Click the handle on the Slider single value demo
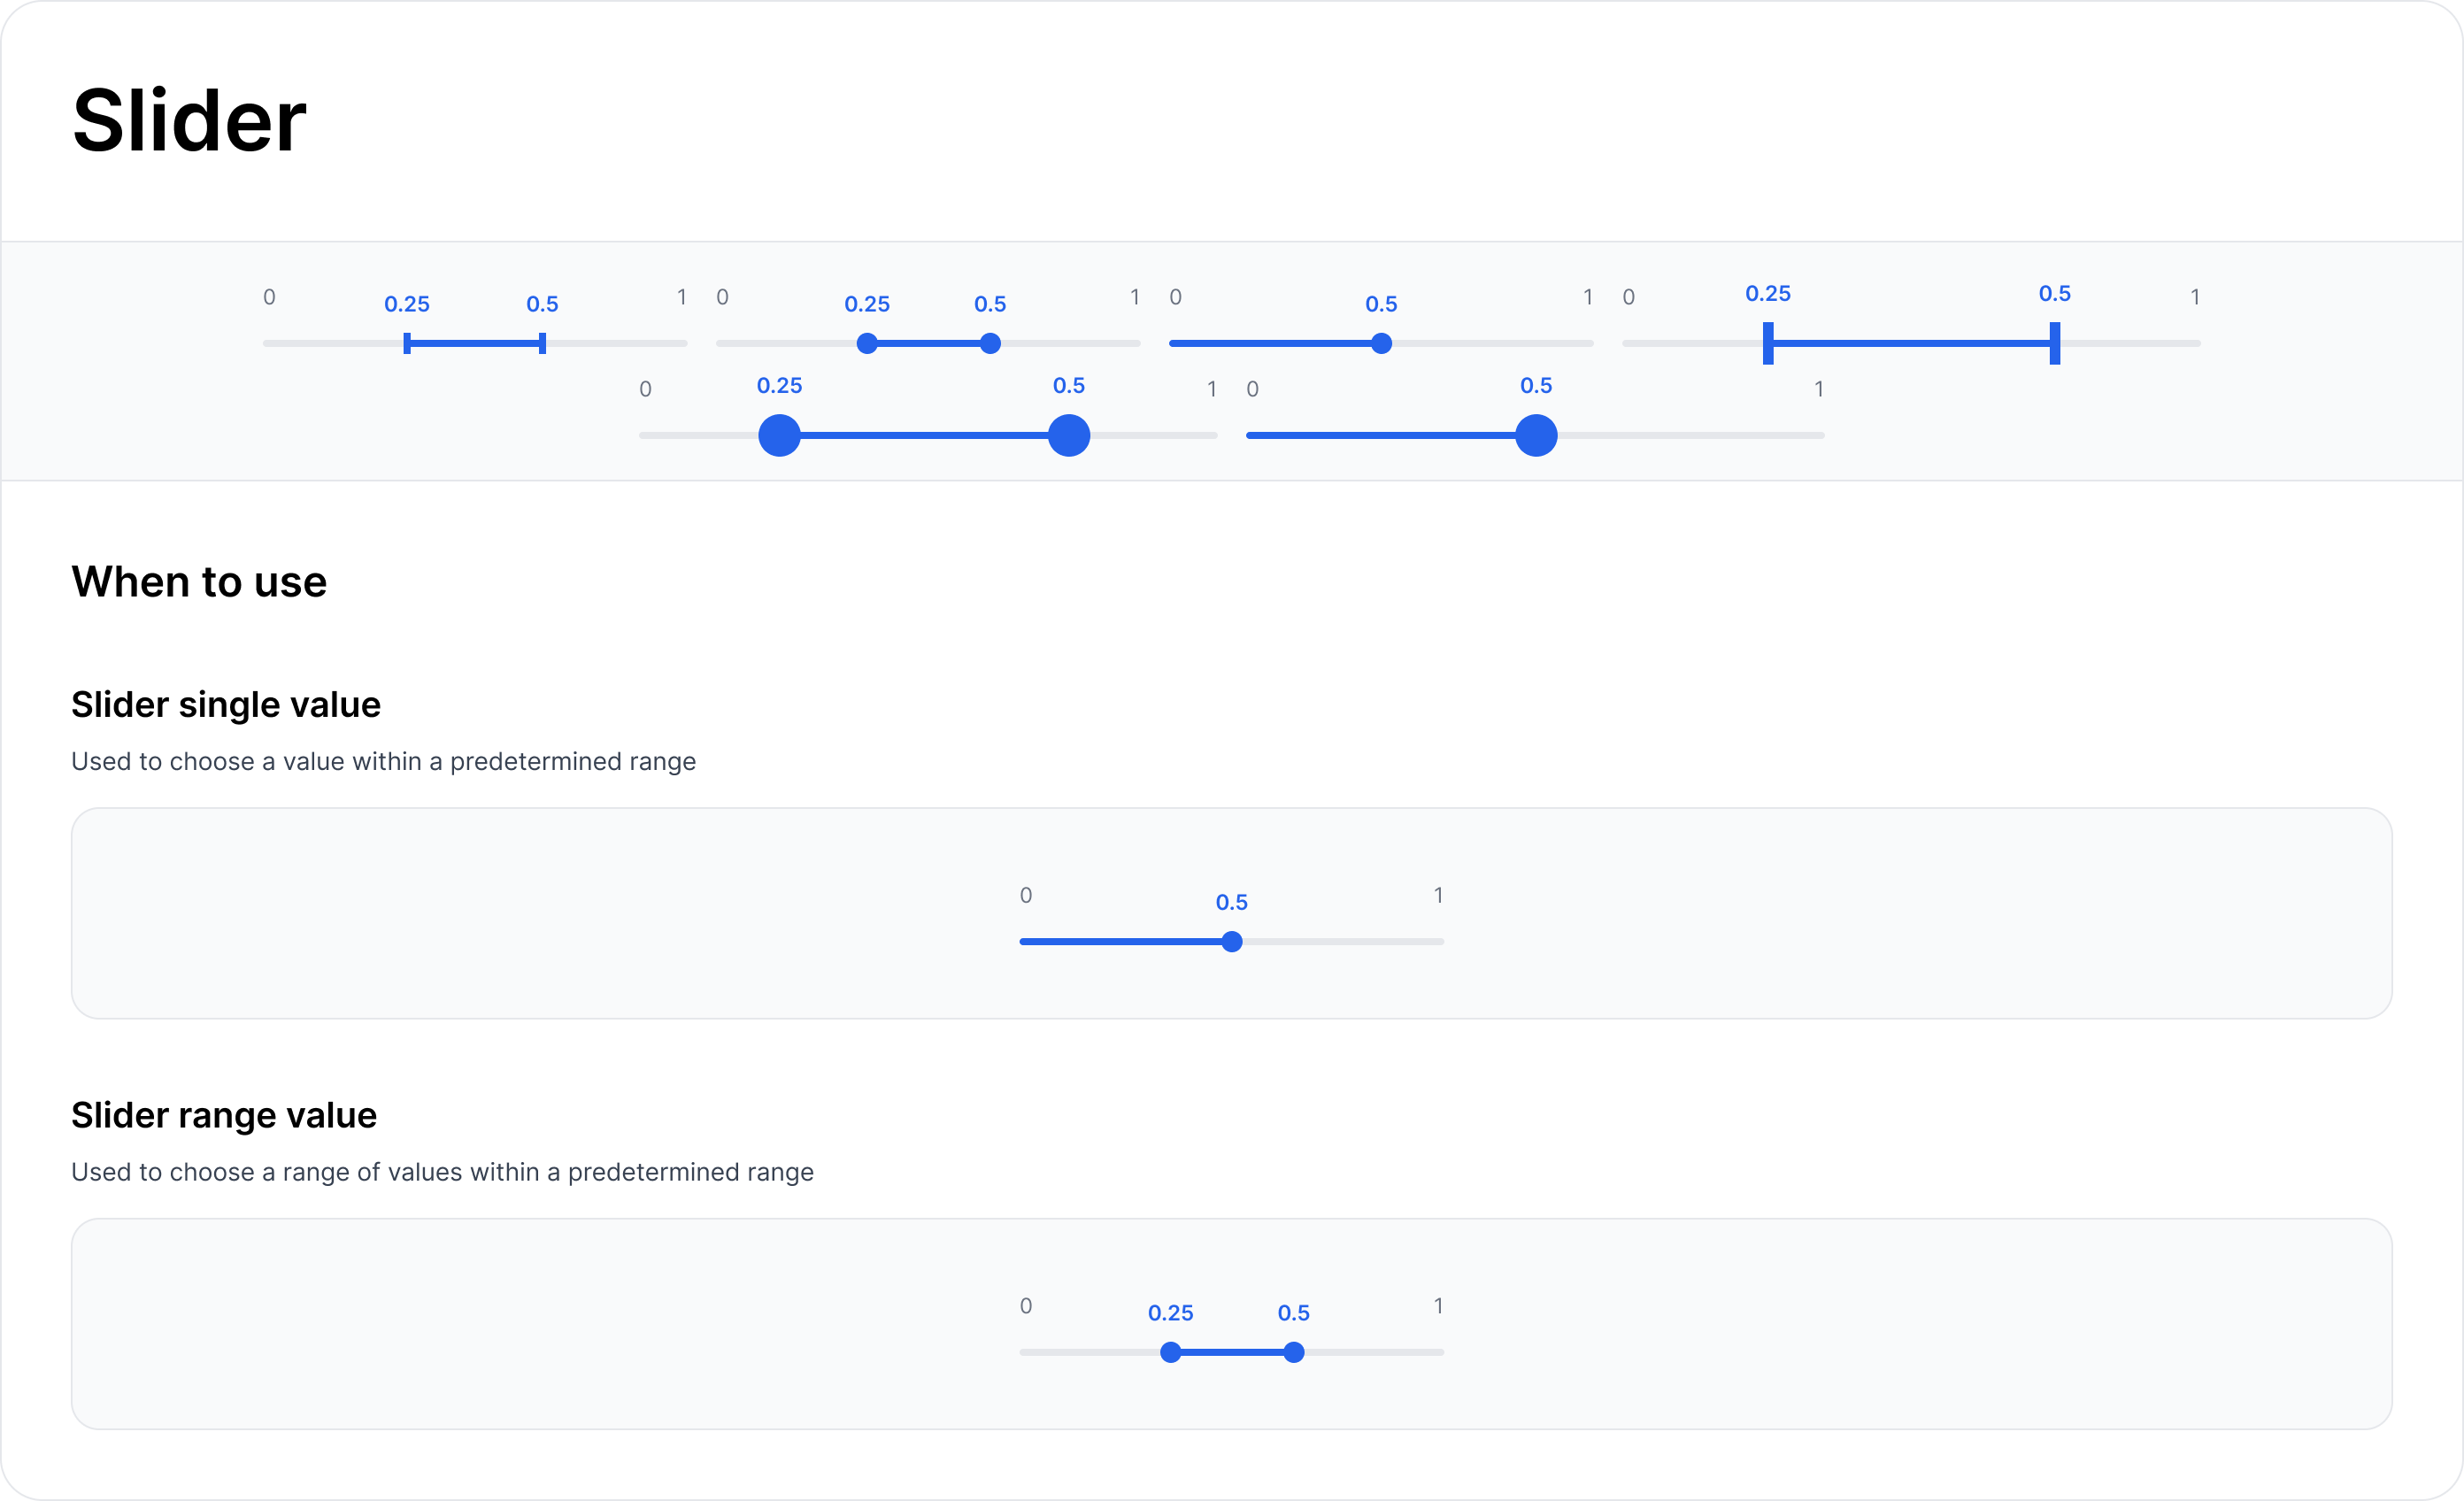Screen dimensions: 2464x1501 coord(1232,941)
